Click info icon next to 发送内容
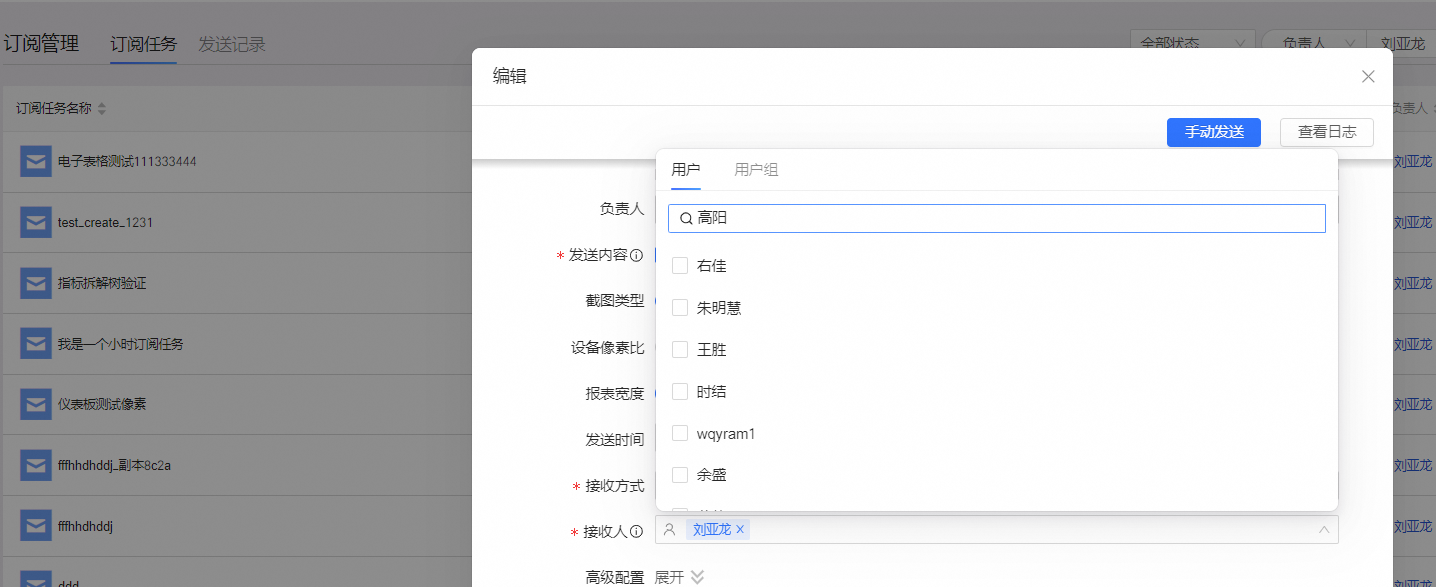 click(636, 256)
